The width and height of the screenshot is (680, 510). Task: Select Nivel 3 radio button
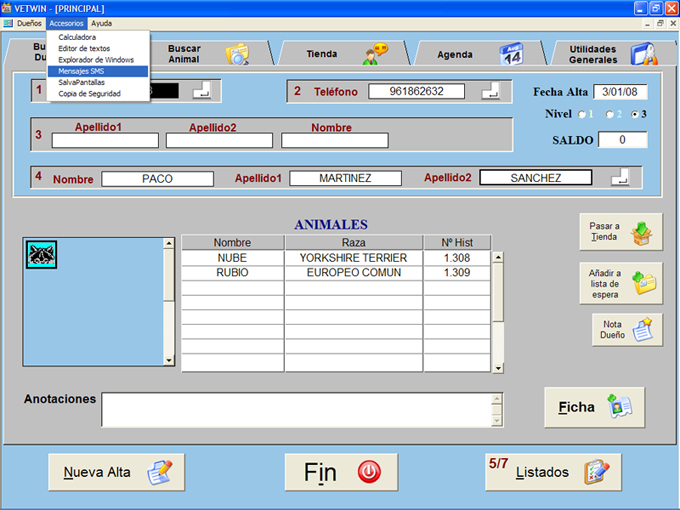[x=634, y=114]
